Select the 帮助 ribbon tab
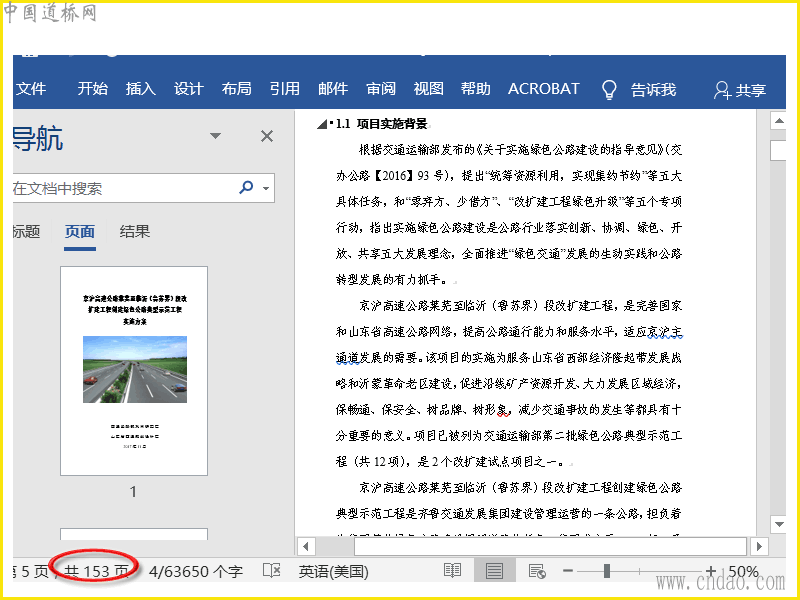This screenshot has height=600, width=800. tap(476, 89)
